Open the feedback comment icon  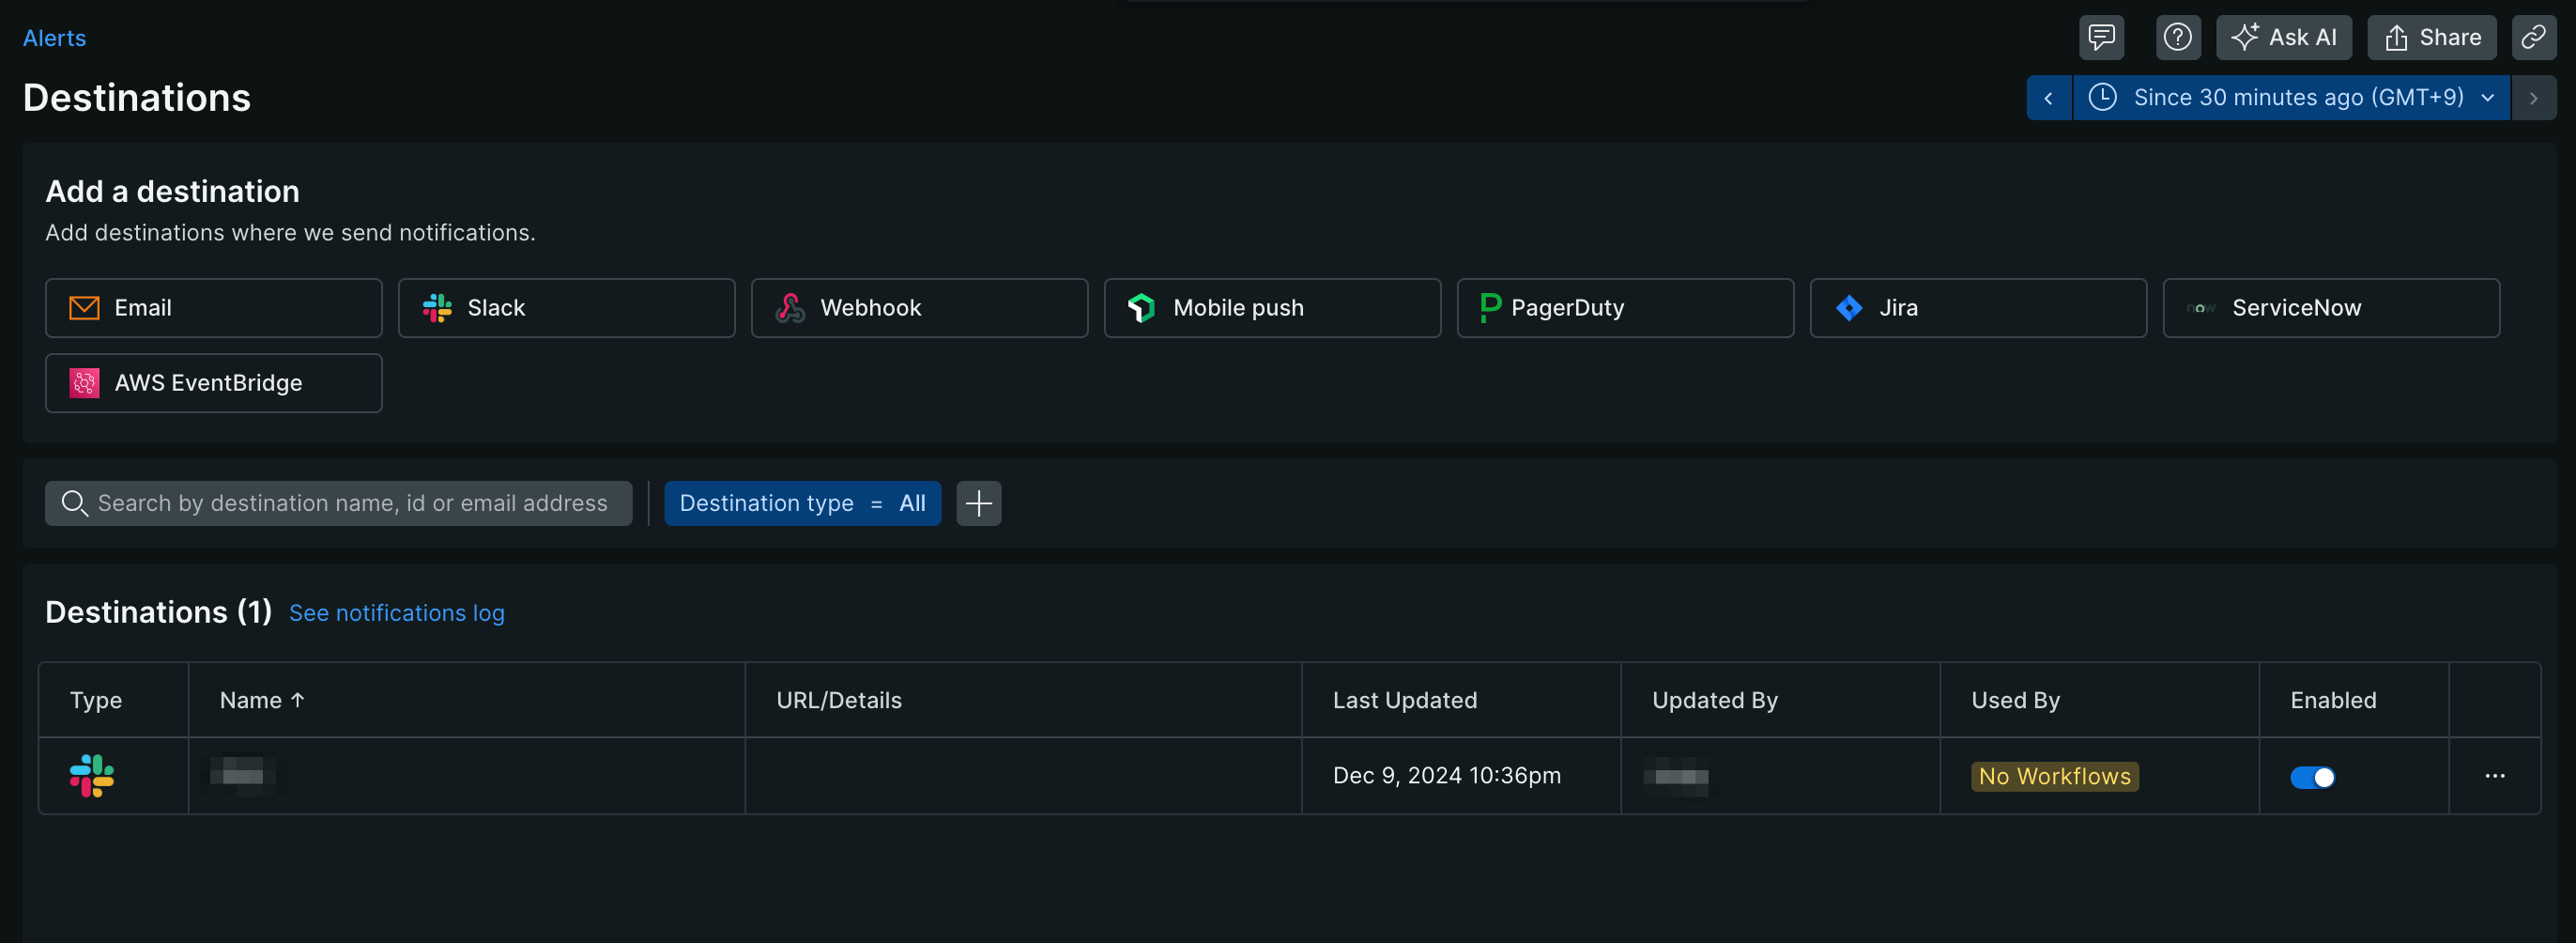tap(2101, 37)
